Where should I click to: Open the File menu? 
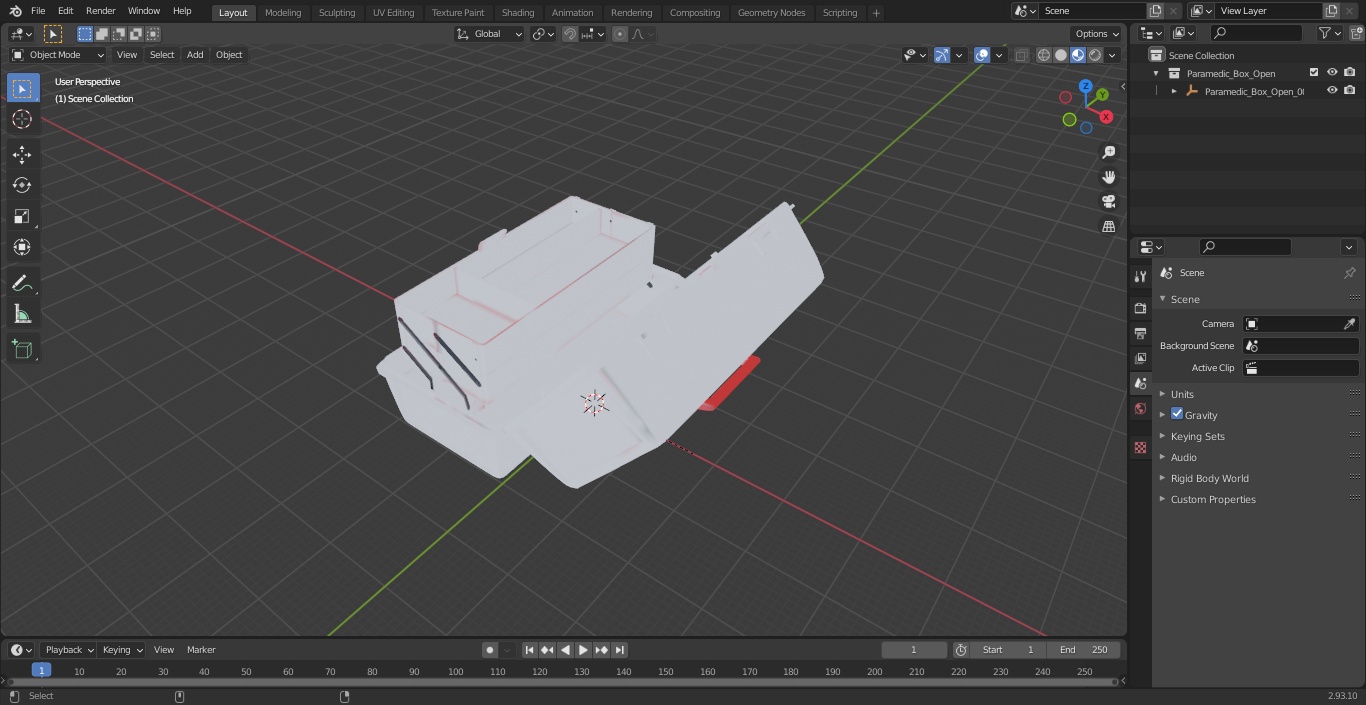(x=38, y=11)
